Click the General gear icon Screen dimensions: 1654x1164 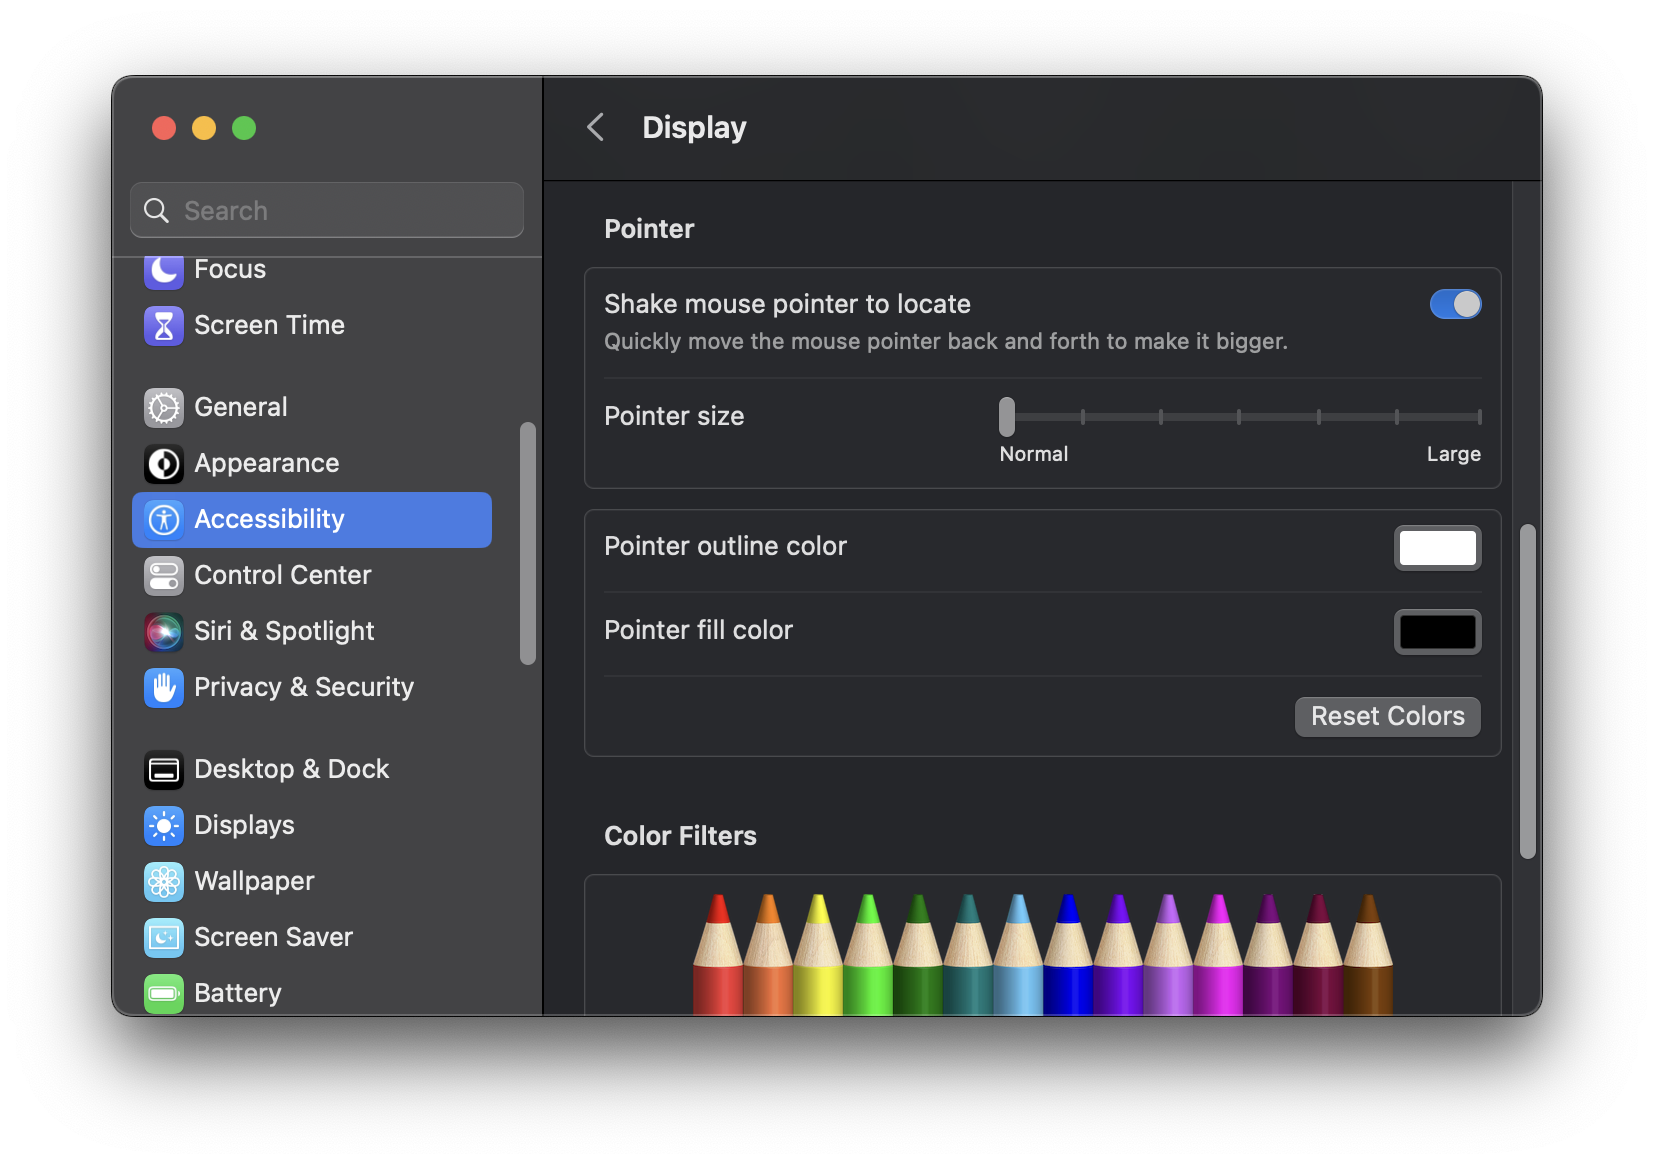(164, 407)
